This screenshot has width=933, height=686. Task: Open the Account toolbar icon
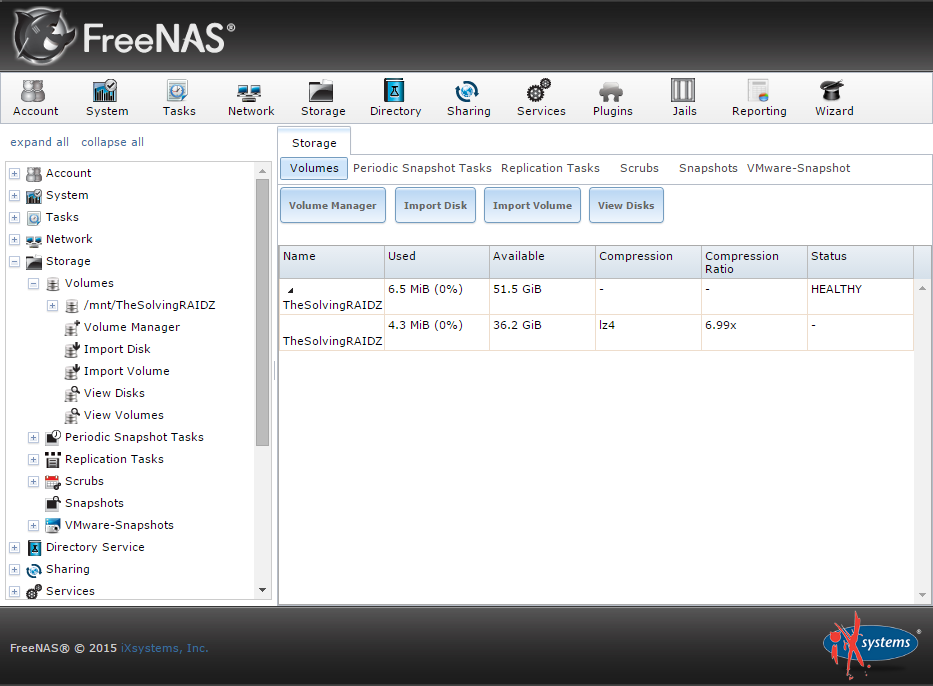(x=35, y=98)
